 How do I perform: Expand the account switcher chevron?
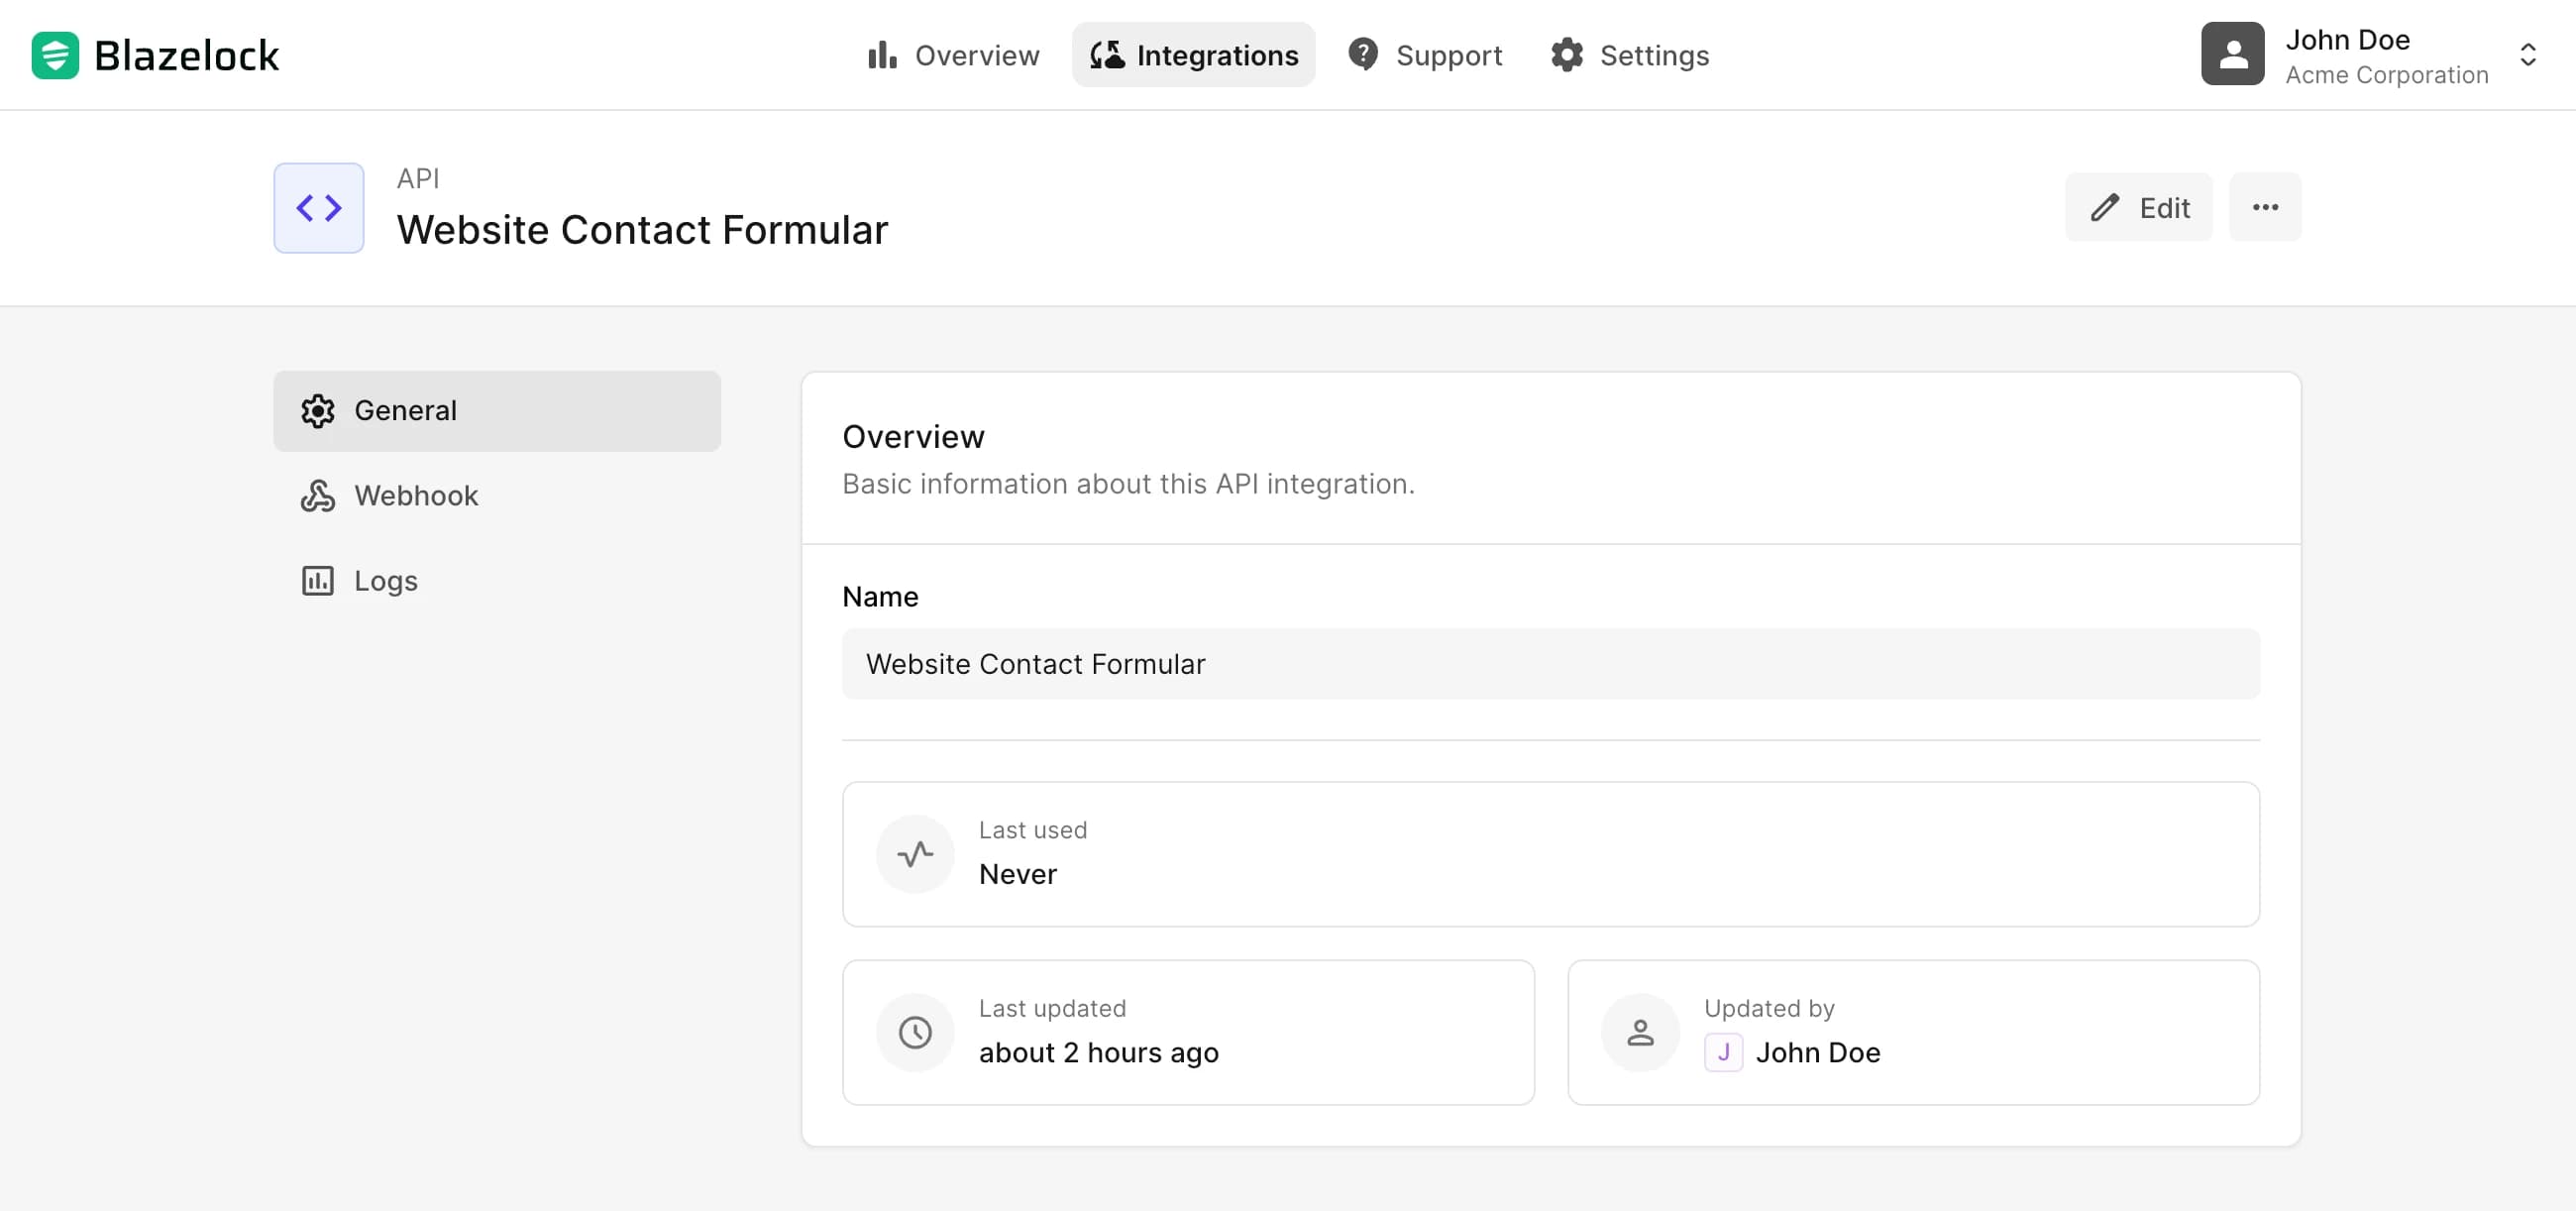tap(2527, 55)
